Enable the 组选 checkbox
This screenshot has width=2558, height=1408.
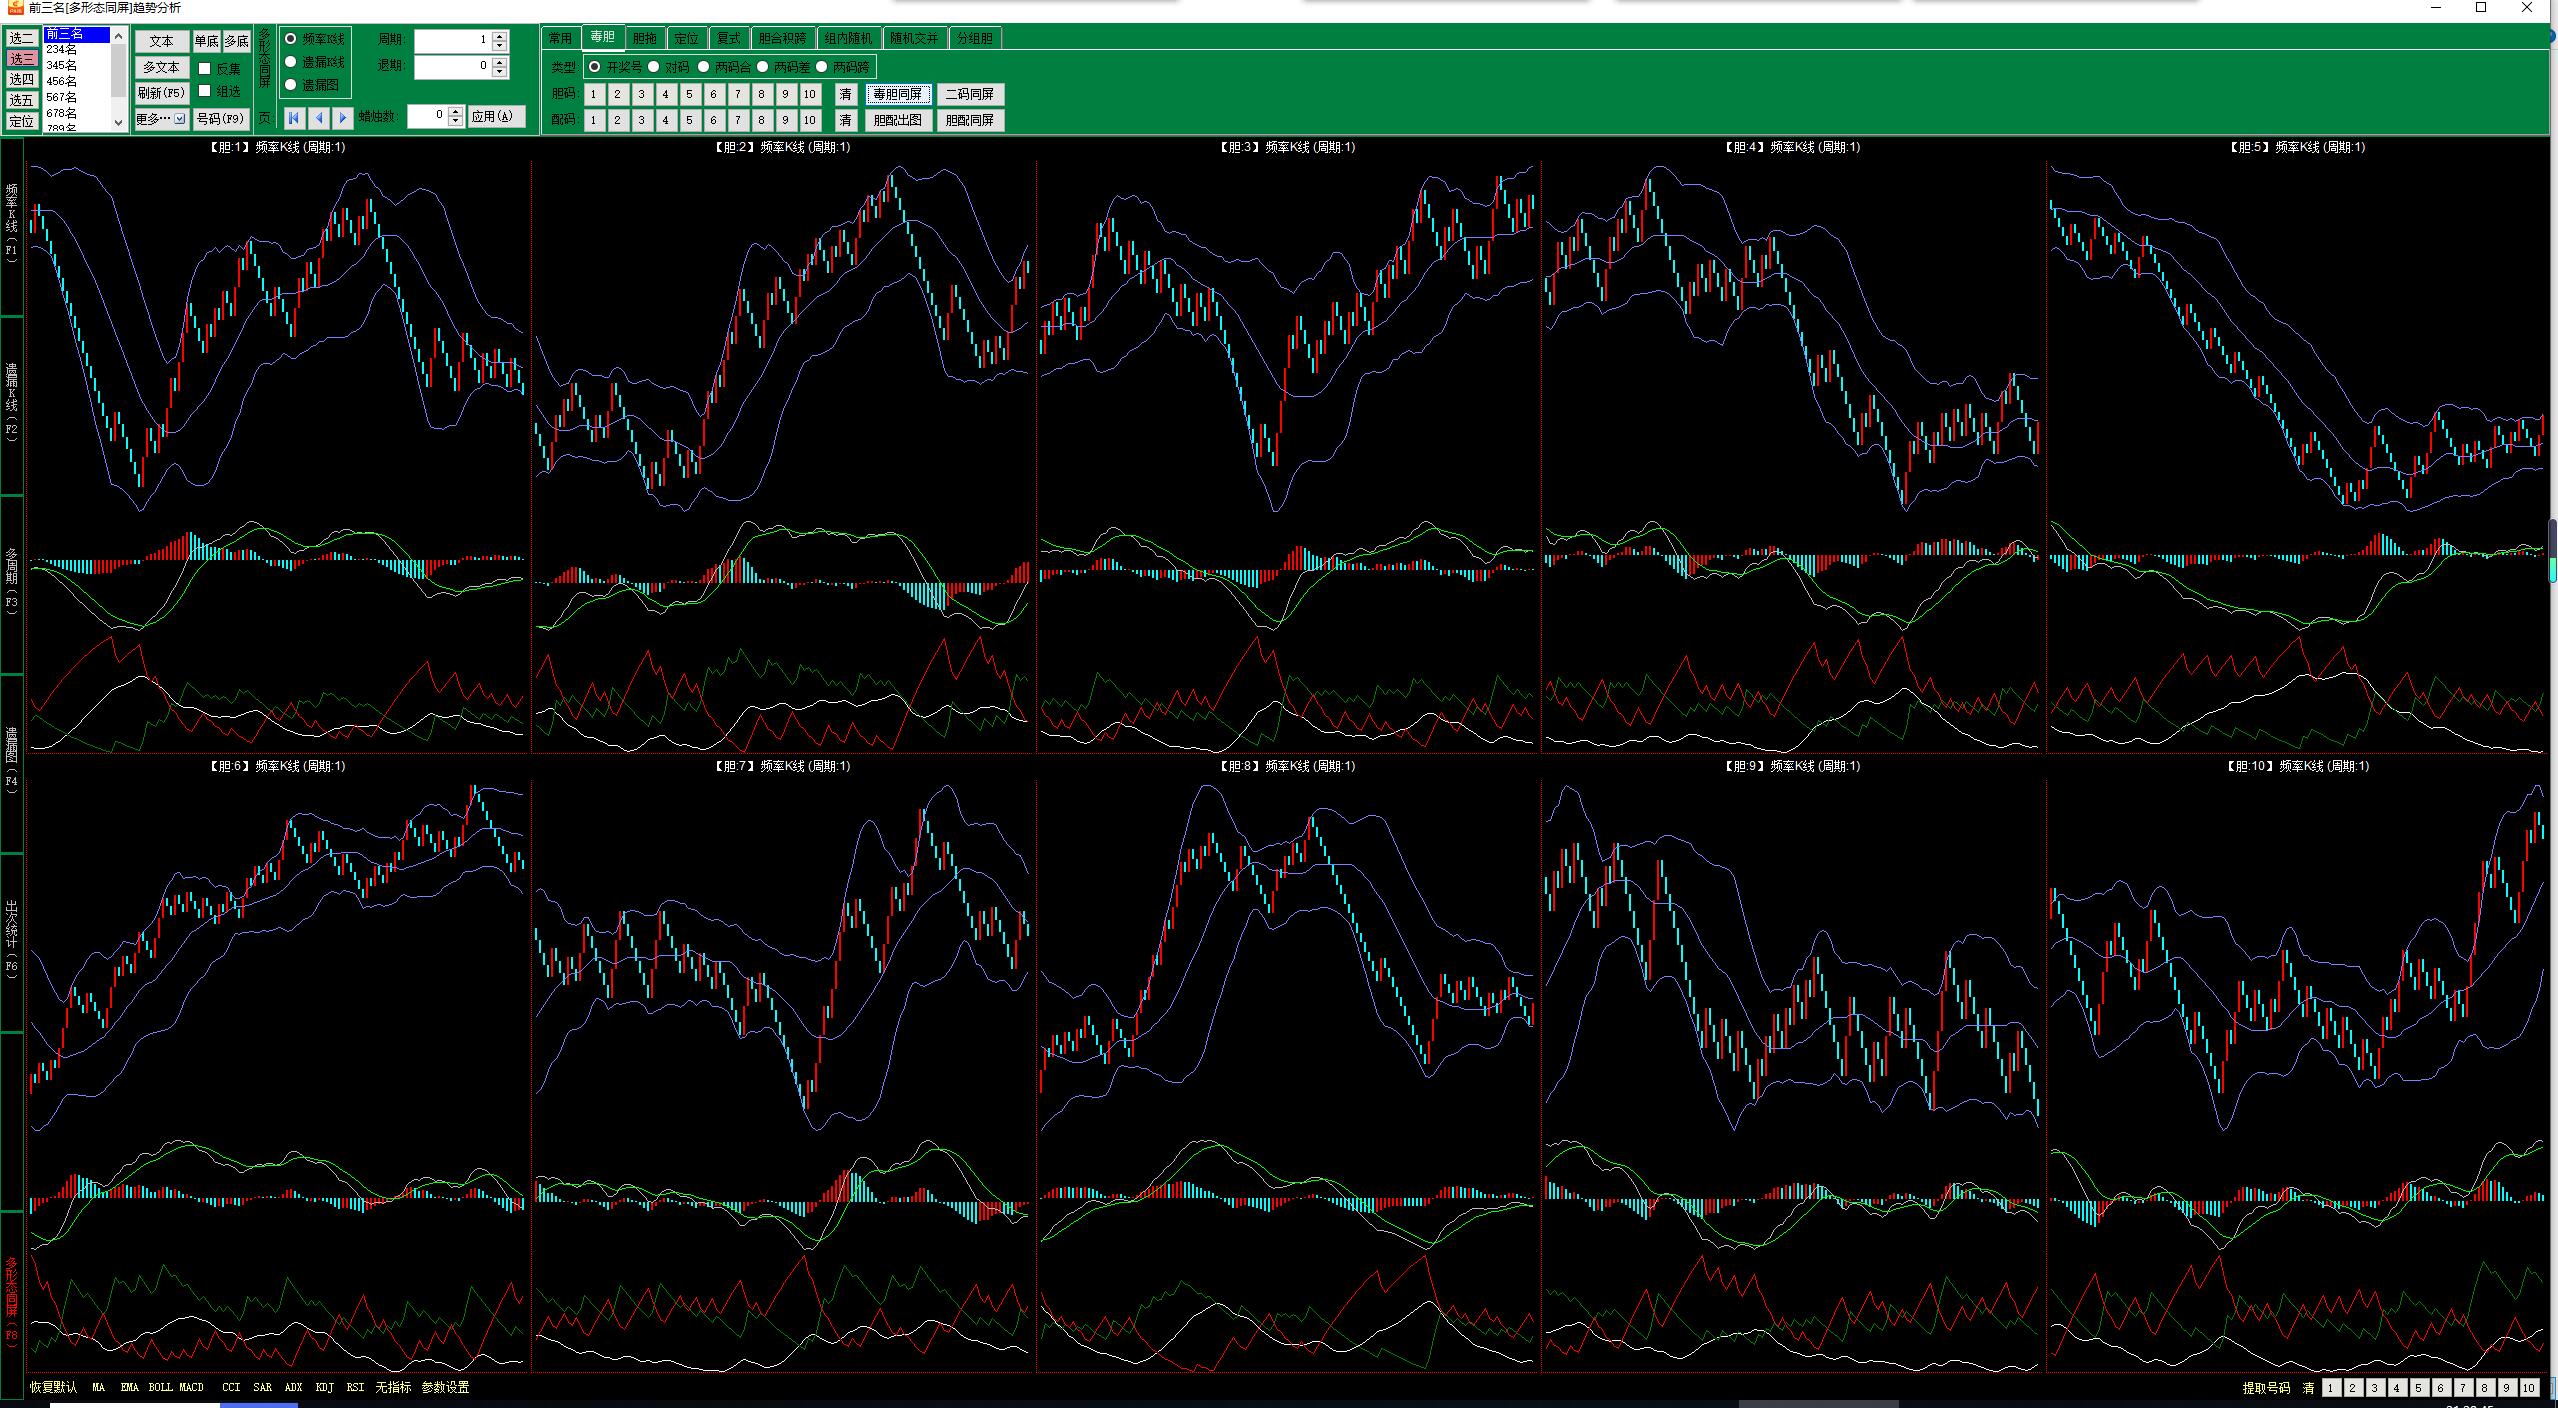click(x=205, y=91)
